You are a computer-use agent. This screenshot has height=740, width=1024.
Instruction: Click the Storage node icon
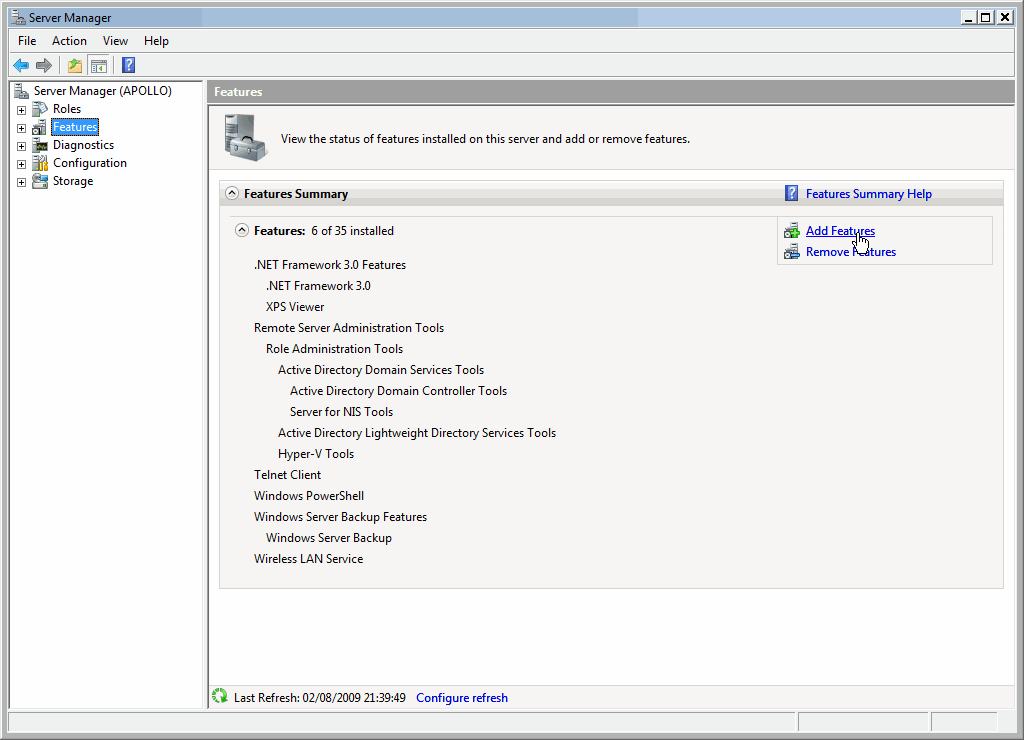pyautogui.click(x=40, y=182)
